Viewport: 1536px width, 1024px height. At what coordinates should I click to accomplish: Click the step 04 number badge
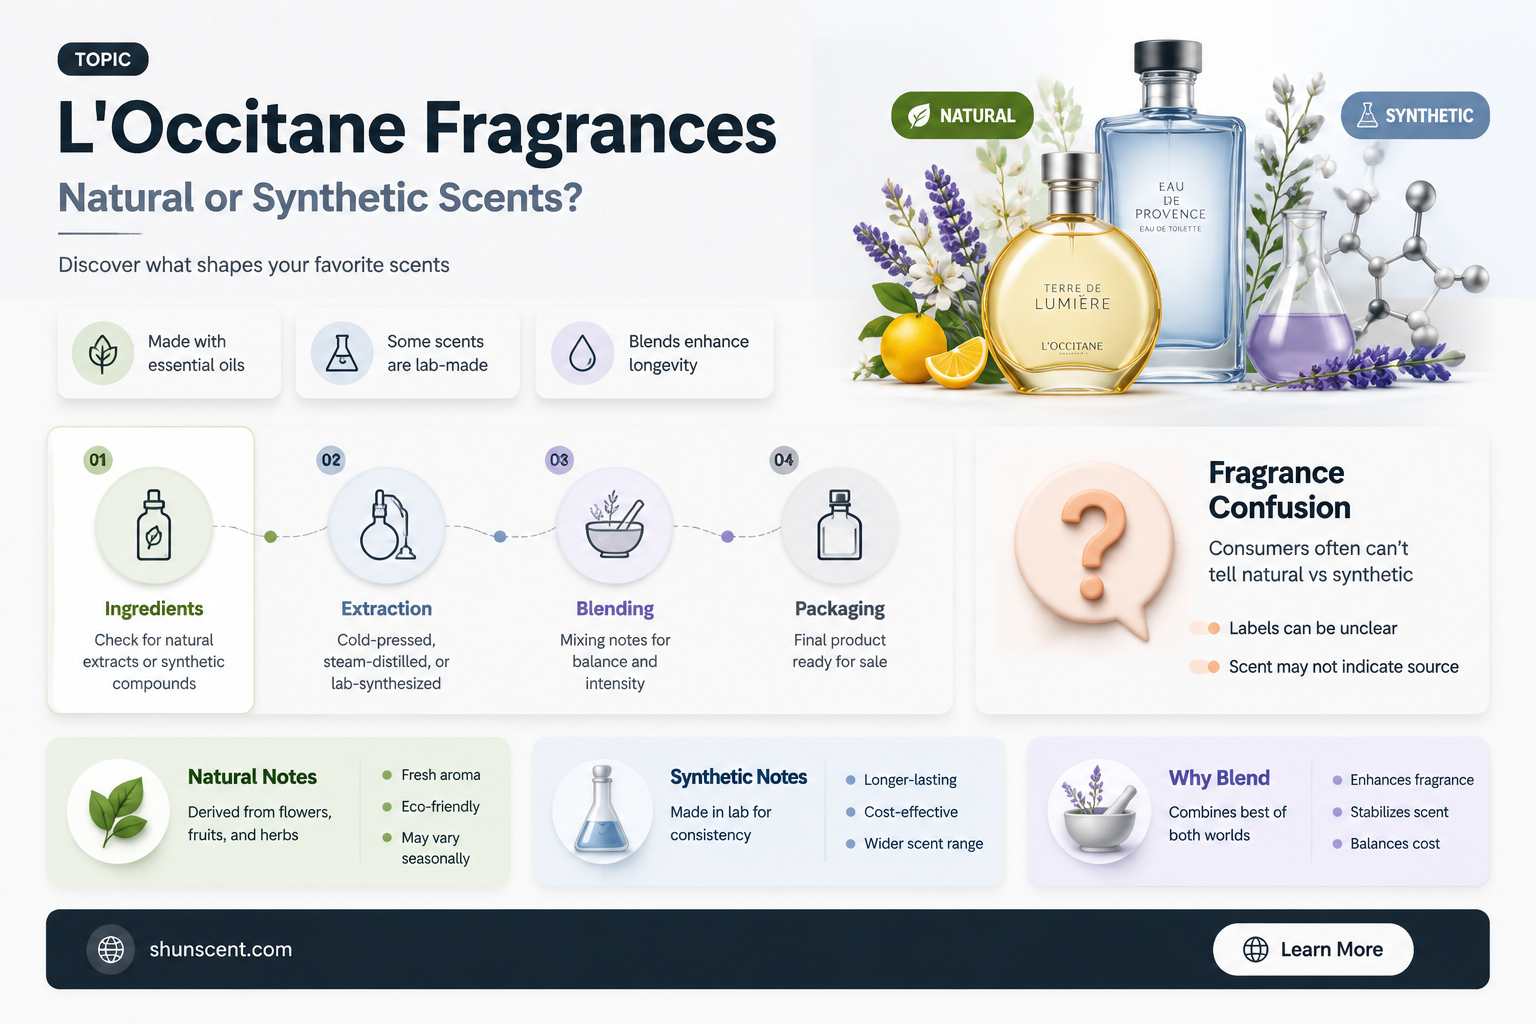(784, 460)
